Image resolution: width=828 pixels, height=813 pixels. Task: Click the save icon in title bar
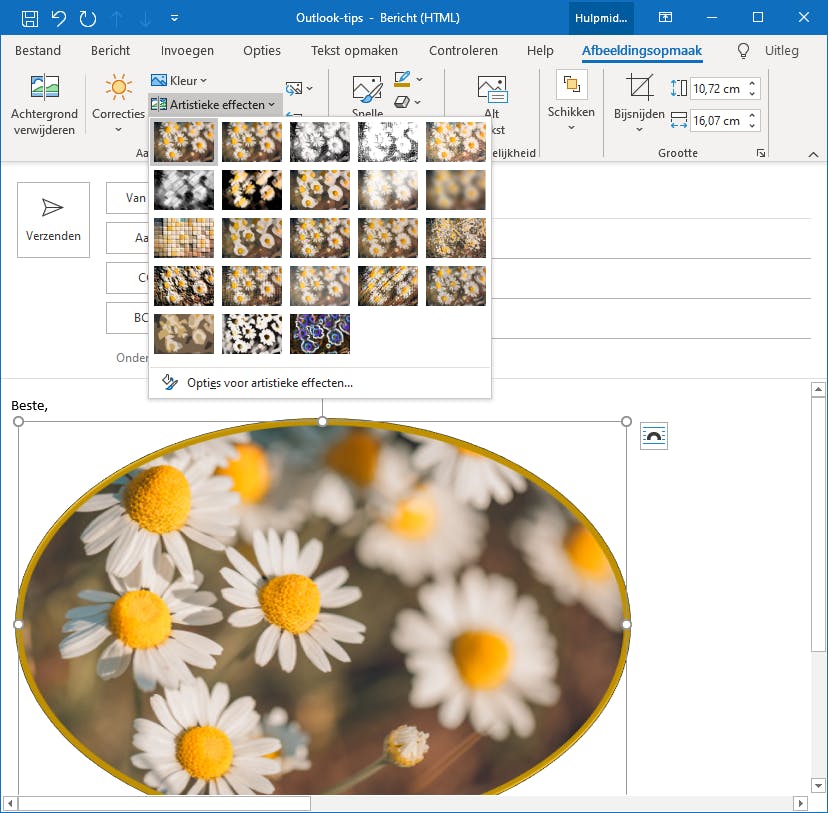tap(30, 18)
